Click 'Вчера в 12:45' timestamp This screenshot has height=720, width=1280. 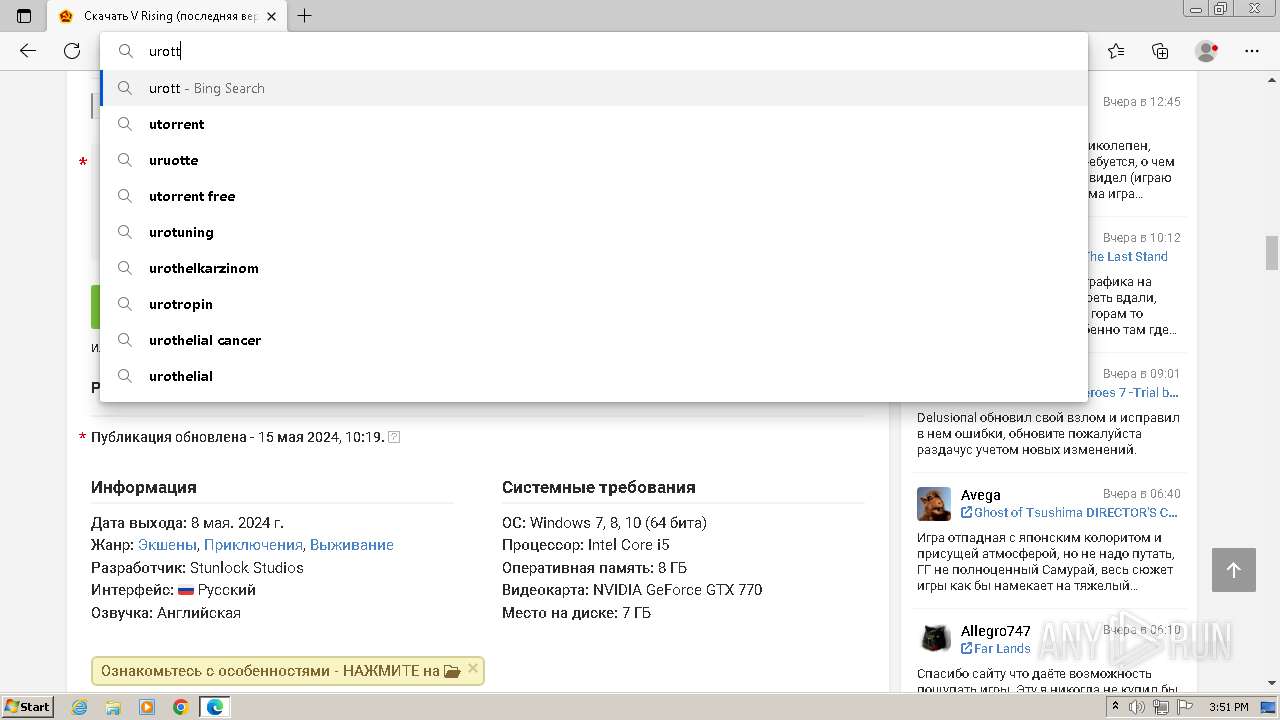click(x=1141, y=102)
